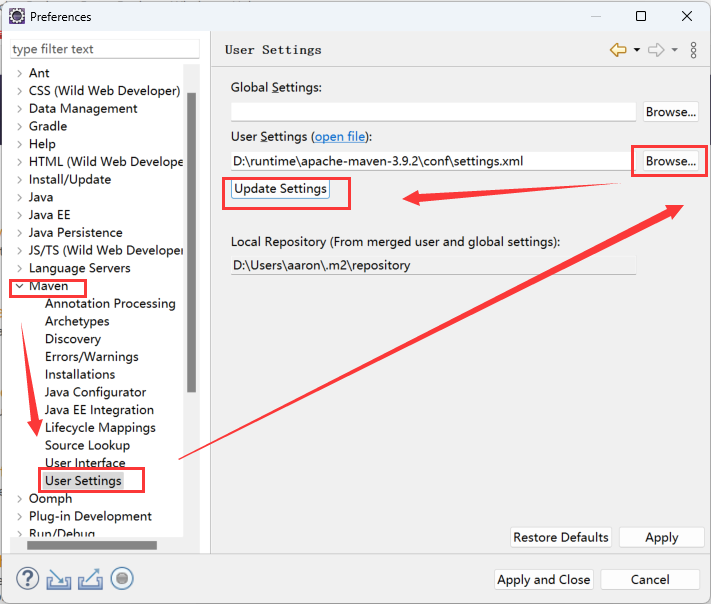
Task: Click the forward navigation arrow icon
Action: pyautogui.click(x=656, y=49)
